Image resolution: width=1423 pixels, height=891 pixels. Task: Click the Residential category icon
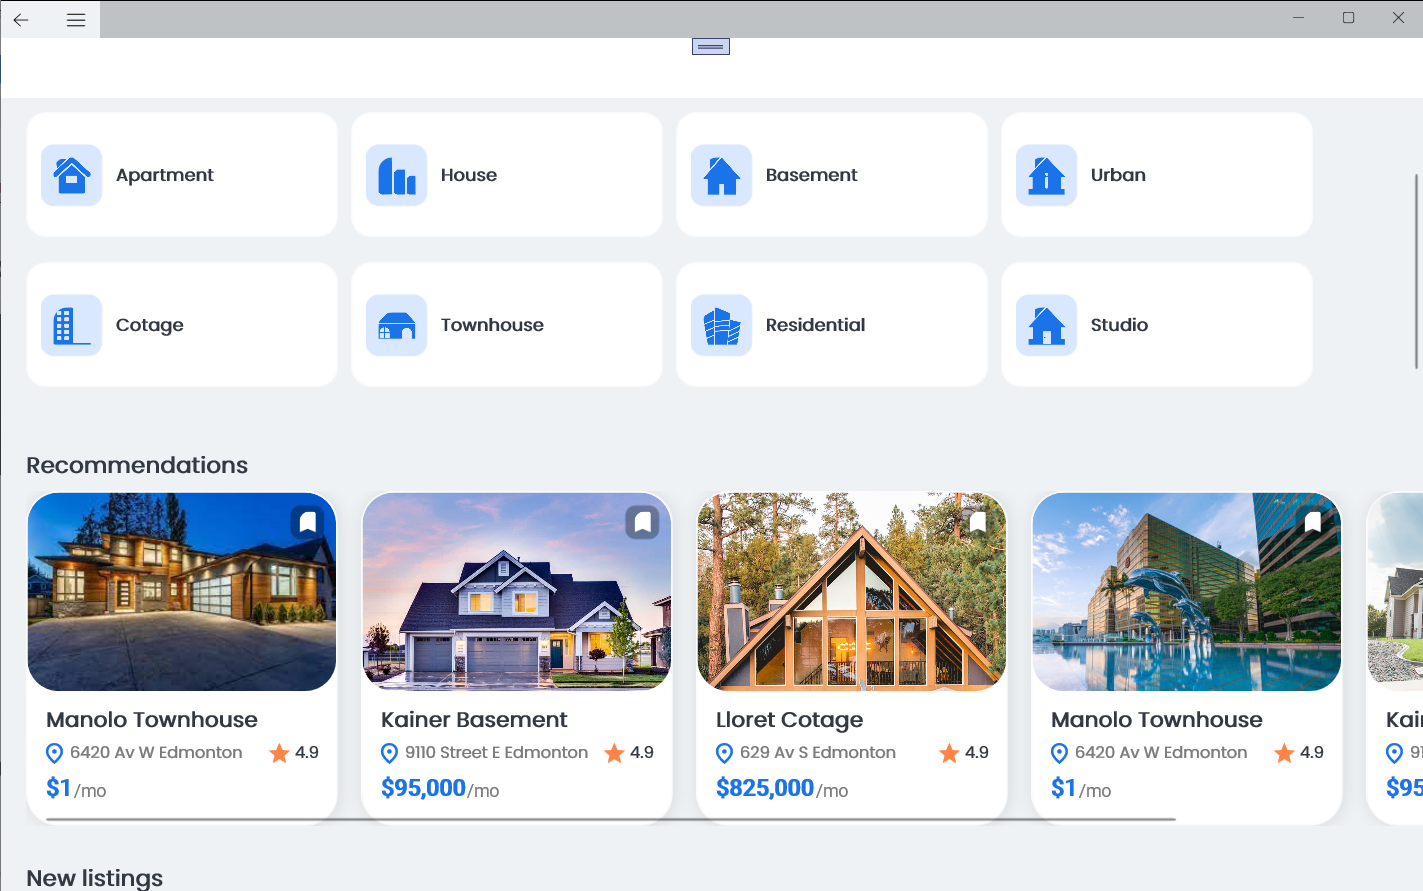(721, 325)
